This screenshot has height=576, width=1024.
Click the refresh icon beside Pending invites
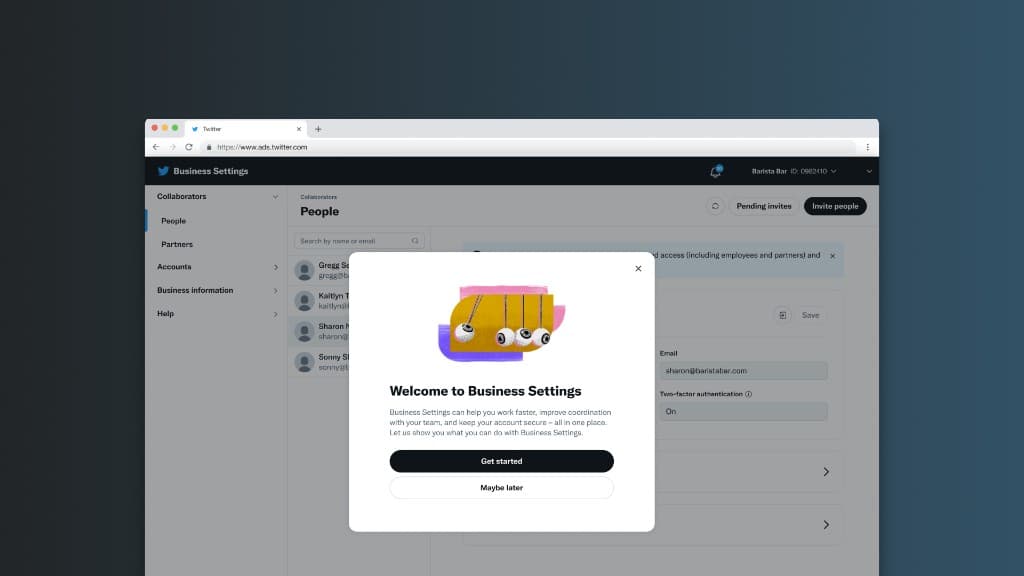715,206
